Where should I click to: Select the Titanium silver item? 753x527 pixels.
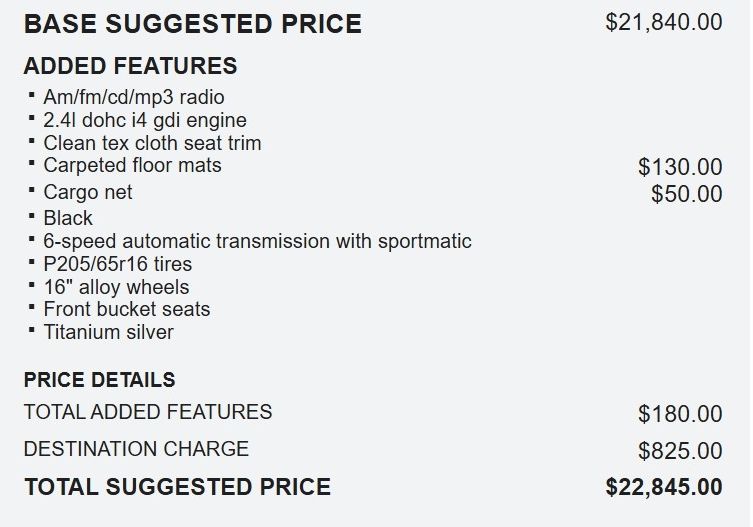108,332
